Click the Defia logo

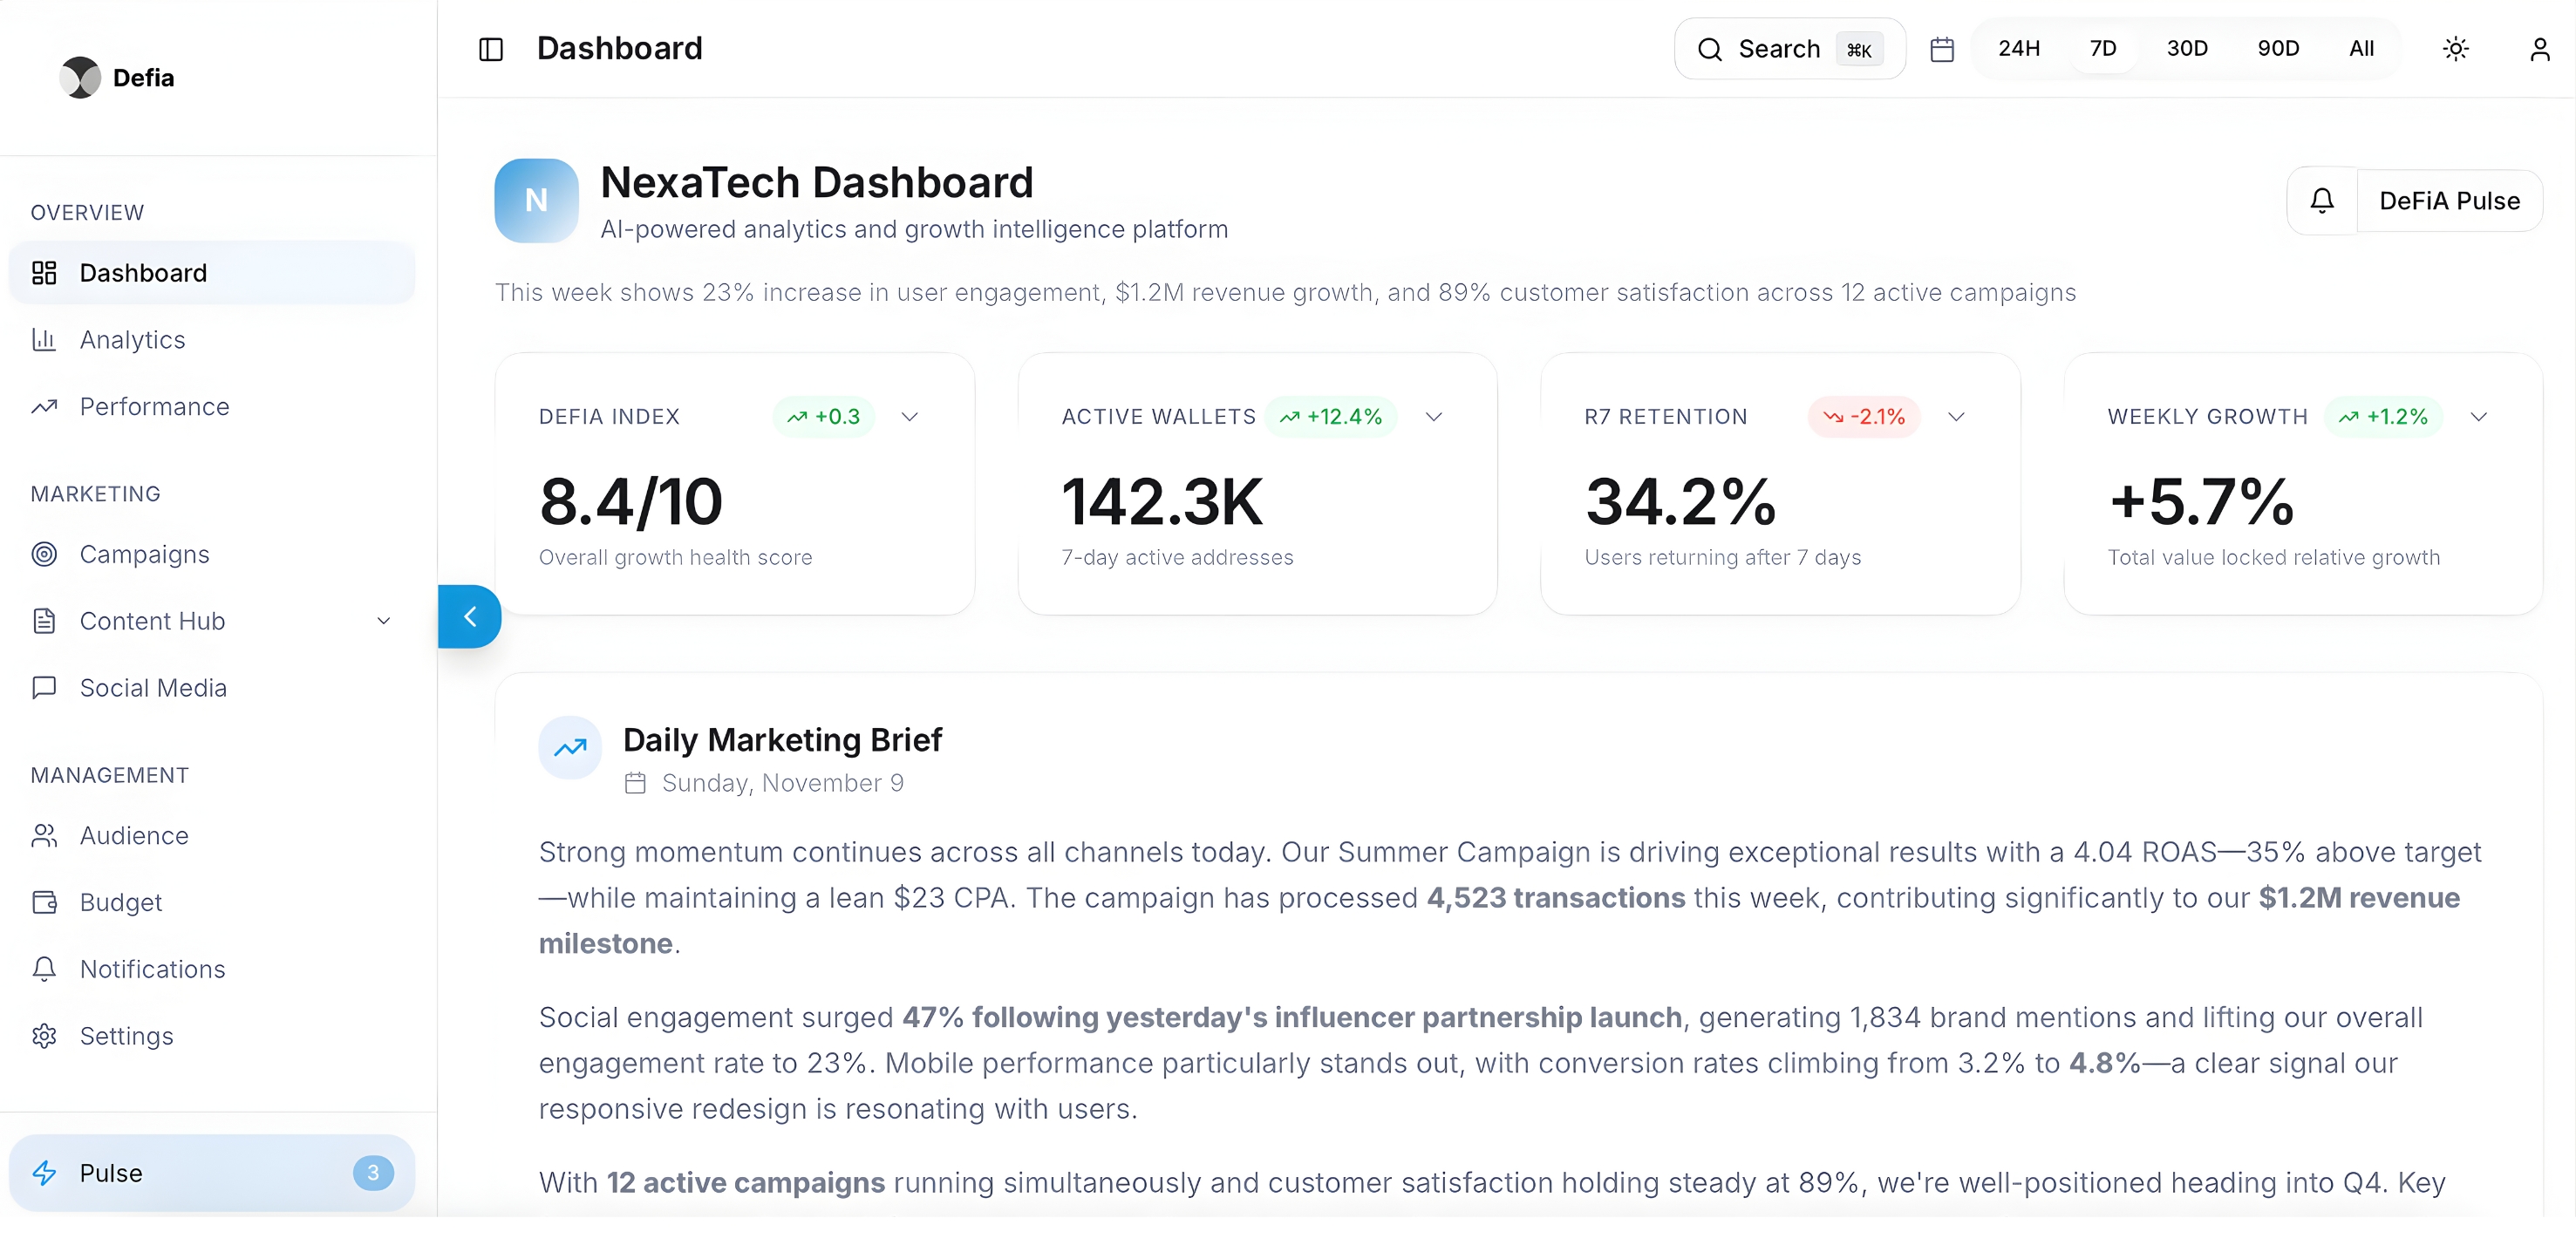tap(80, 78)
